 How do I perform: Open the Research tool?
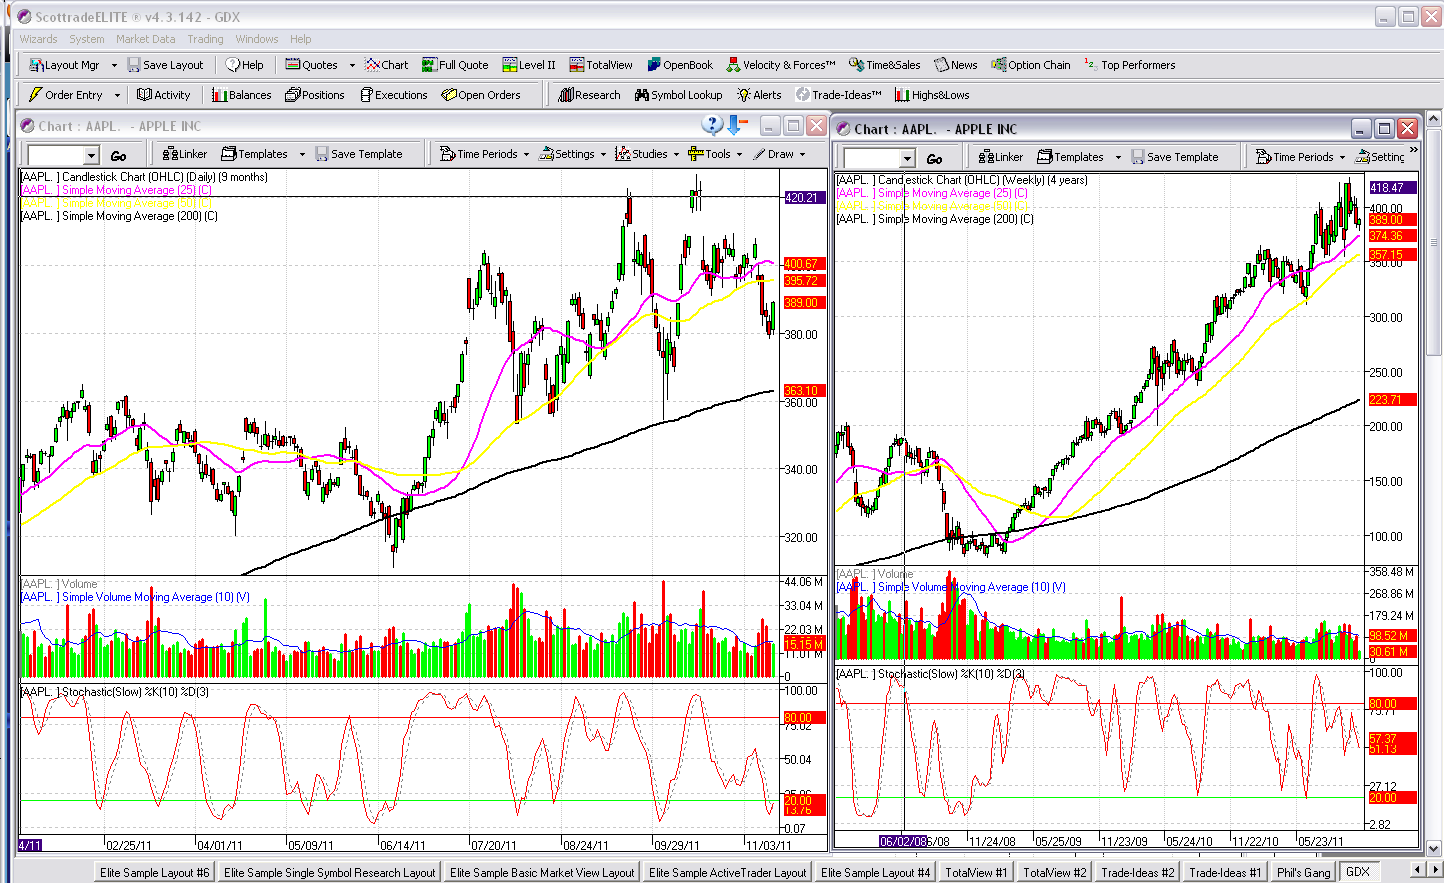click(x=590, y=95)
